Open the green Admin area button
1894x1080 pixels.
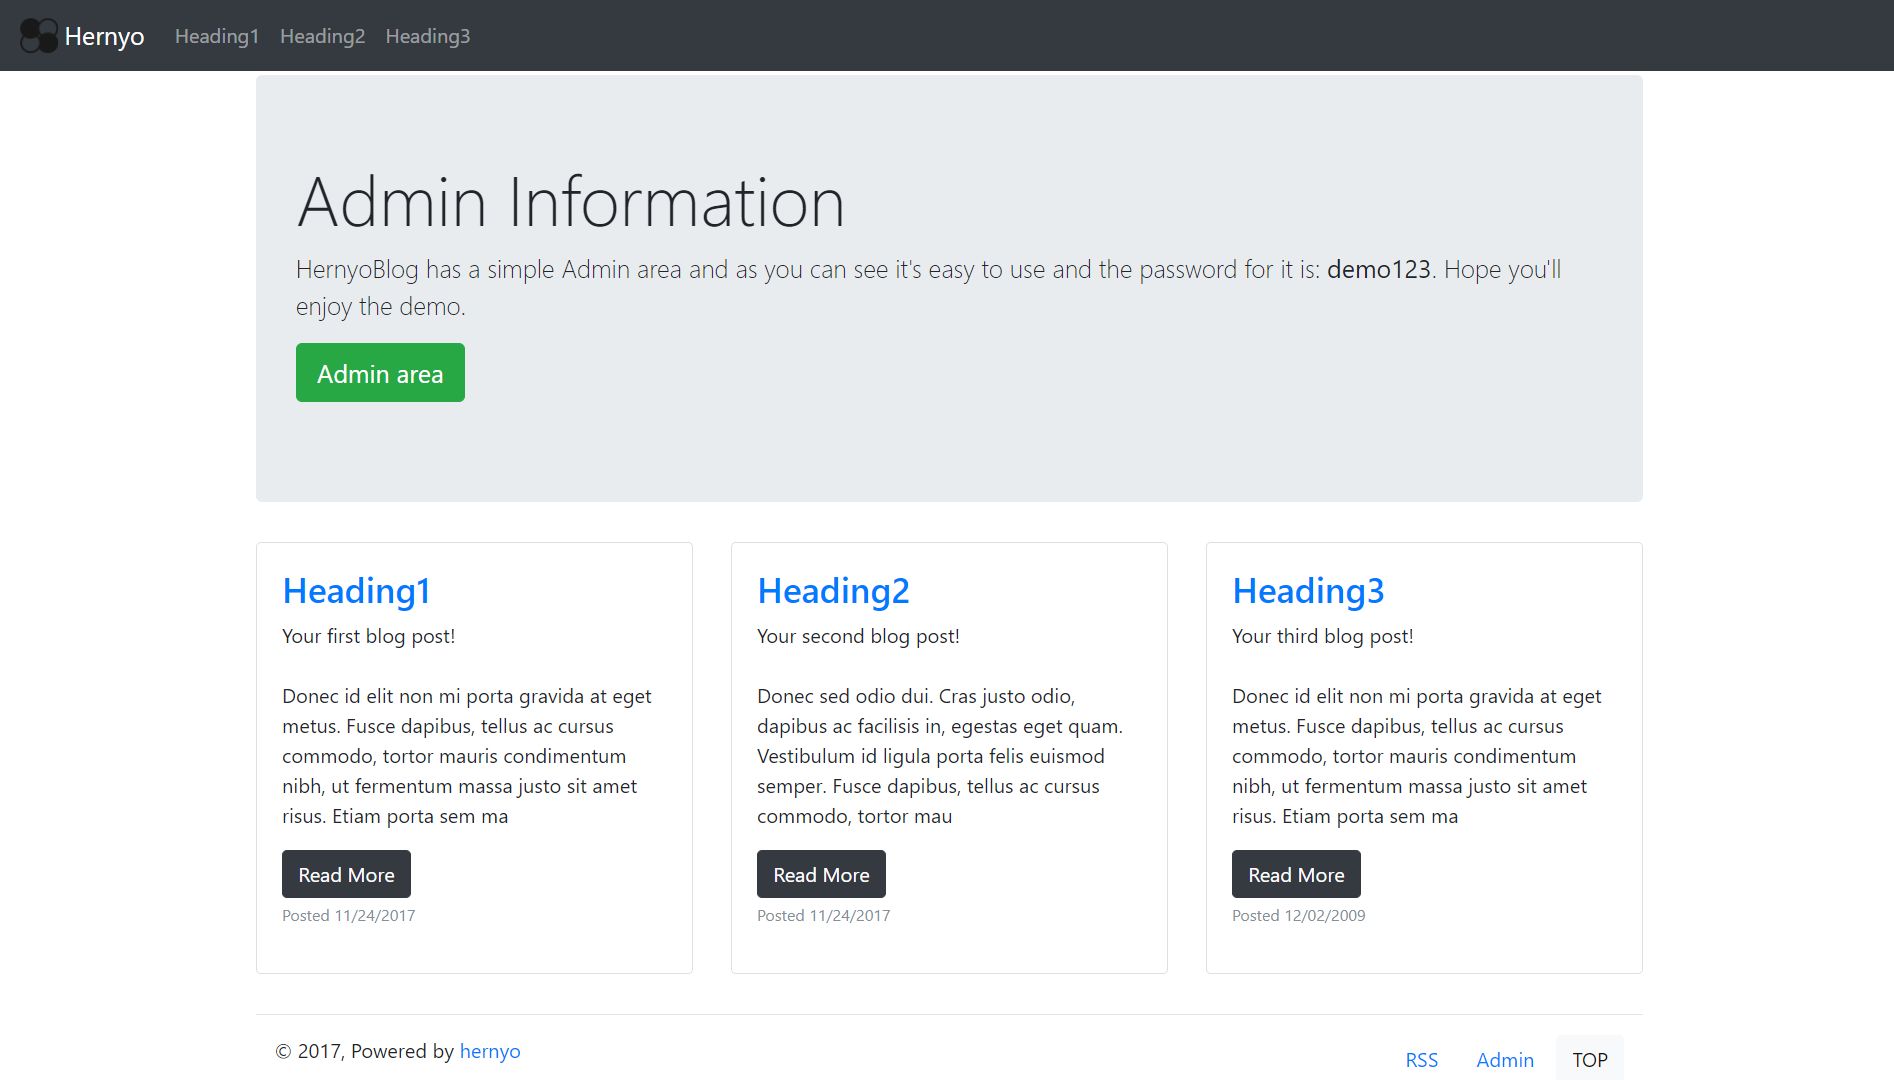pyautogui.click(x=380, y=373)
